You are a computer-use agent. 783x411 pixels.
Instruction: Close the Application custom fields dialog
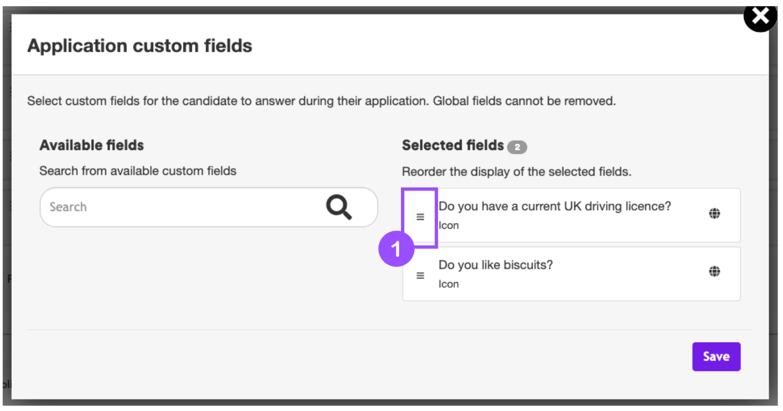click(760, 17)
